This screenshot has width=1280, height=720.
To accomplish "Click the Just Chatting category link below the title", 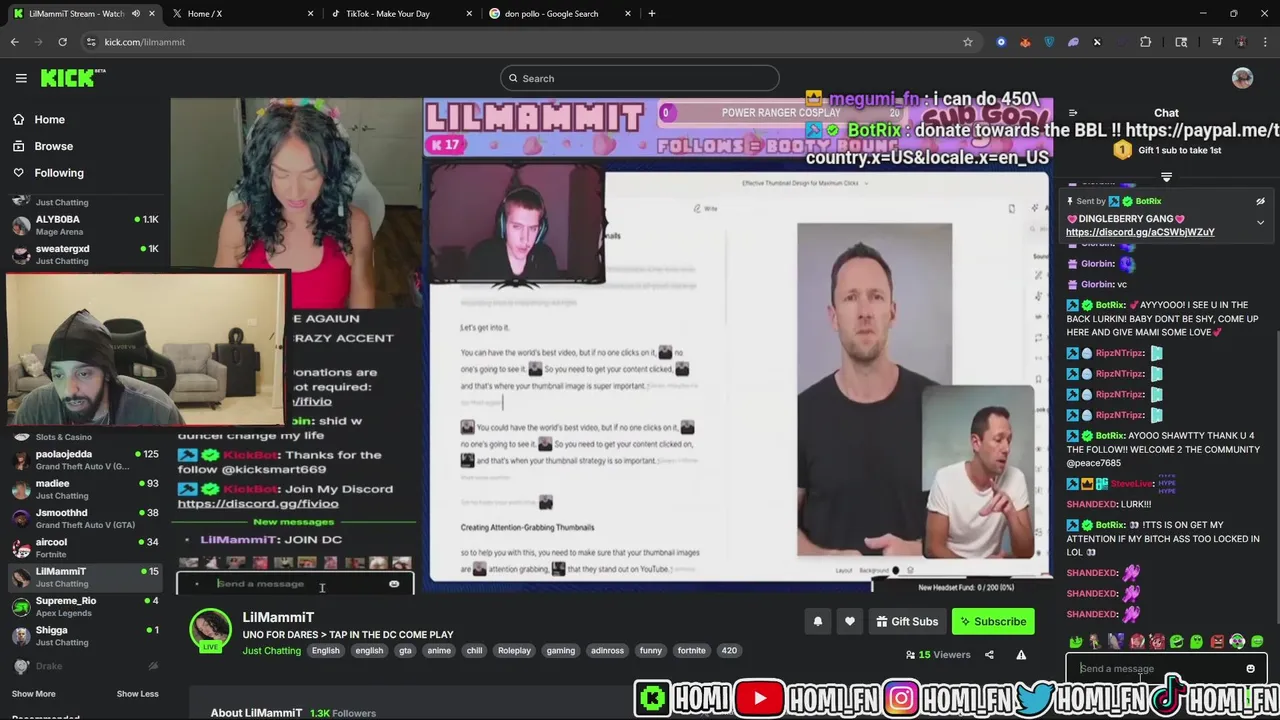I will (271, 651).
